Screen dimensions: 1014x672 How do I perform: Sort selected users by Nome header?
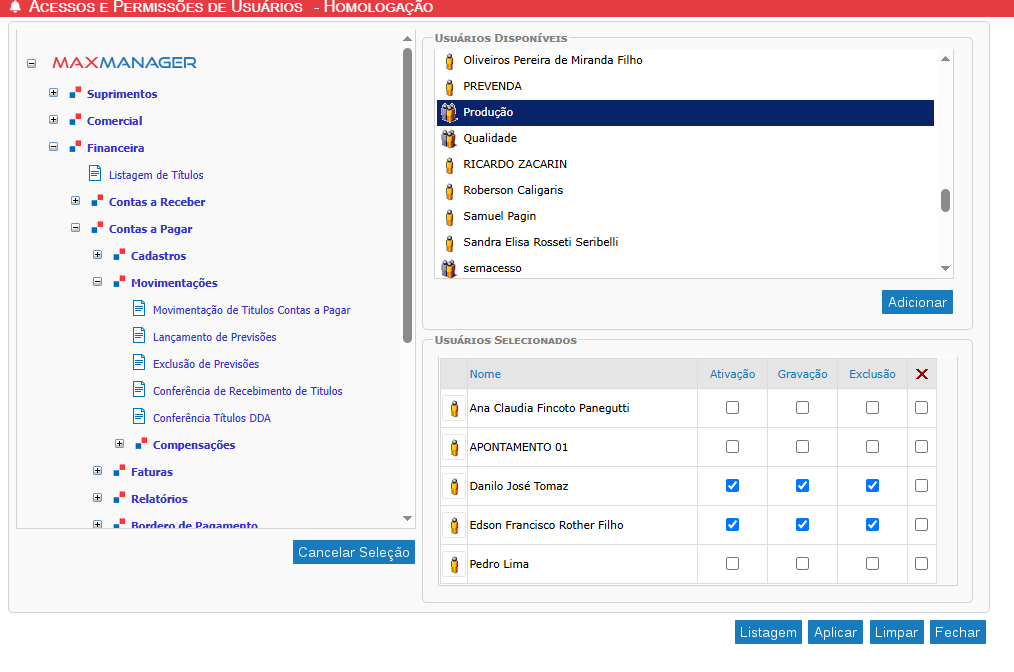(485, 374)
